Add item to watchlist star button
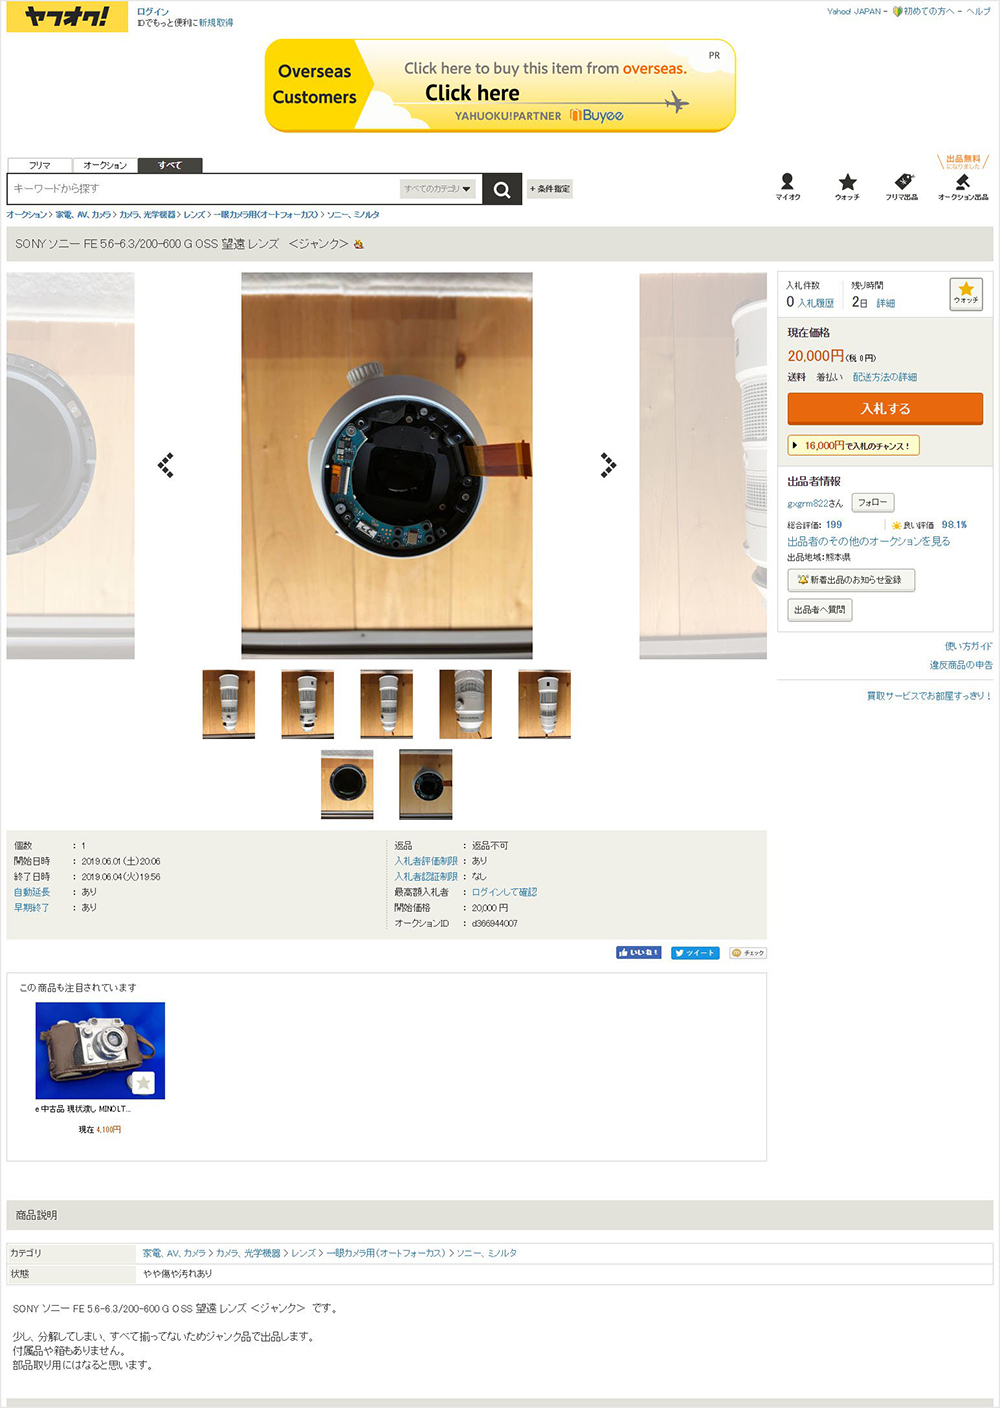The image size is (1000, 1408). coord(966,293)
